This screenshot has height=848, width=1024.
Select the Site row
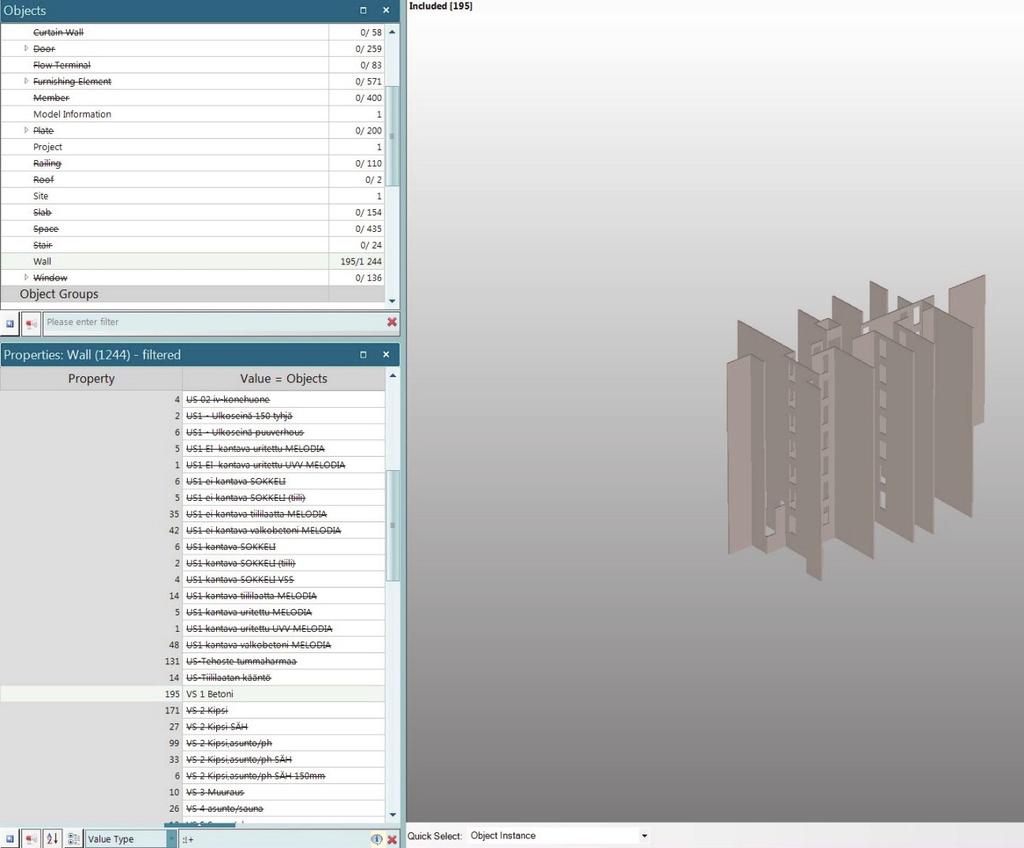pos(193,196)
